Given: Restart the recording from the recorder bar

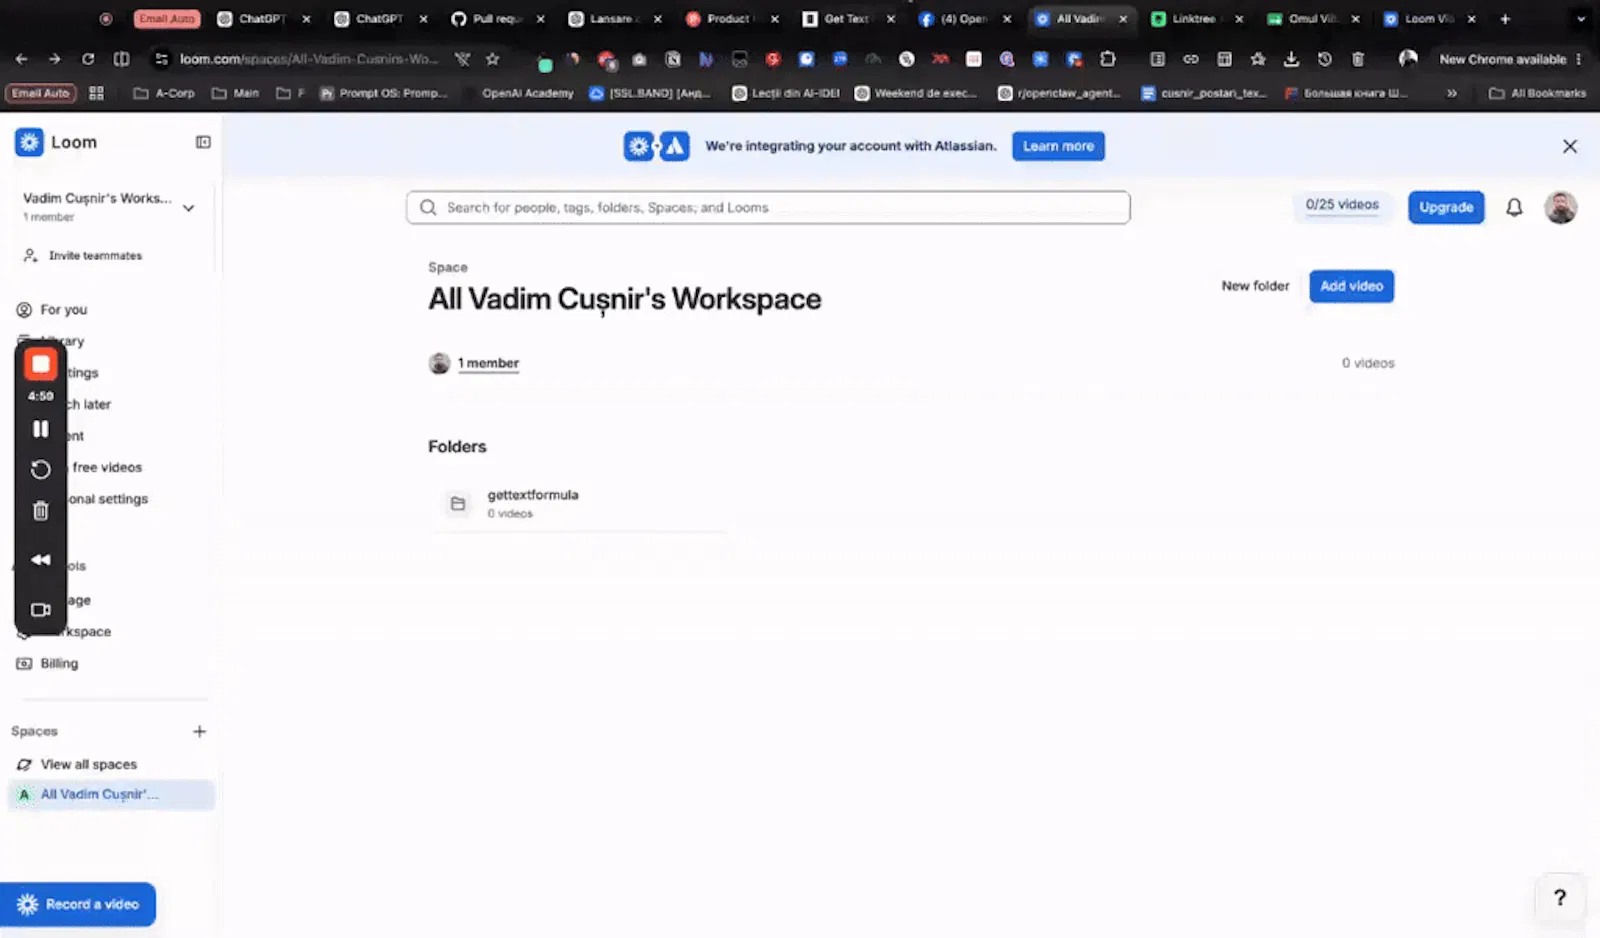Looking at the screenshot, I should click(41, 470).
